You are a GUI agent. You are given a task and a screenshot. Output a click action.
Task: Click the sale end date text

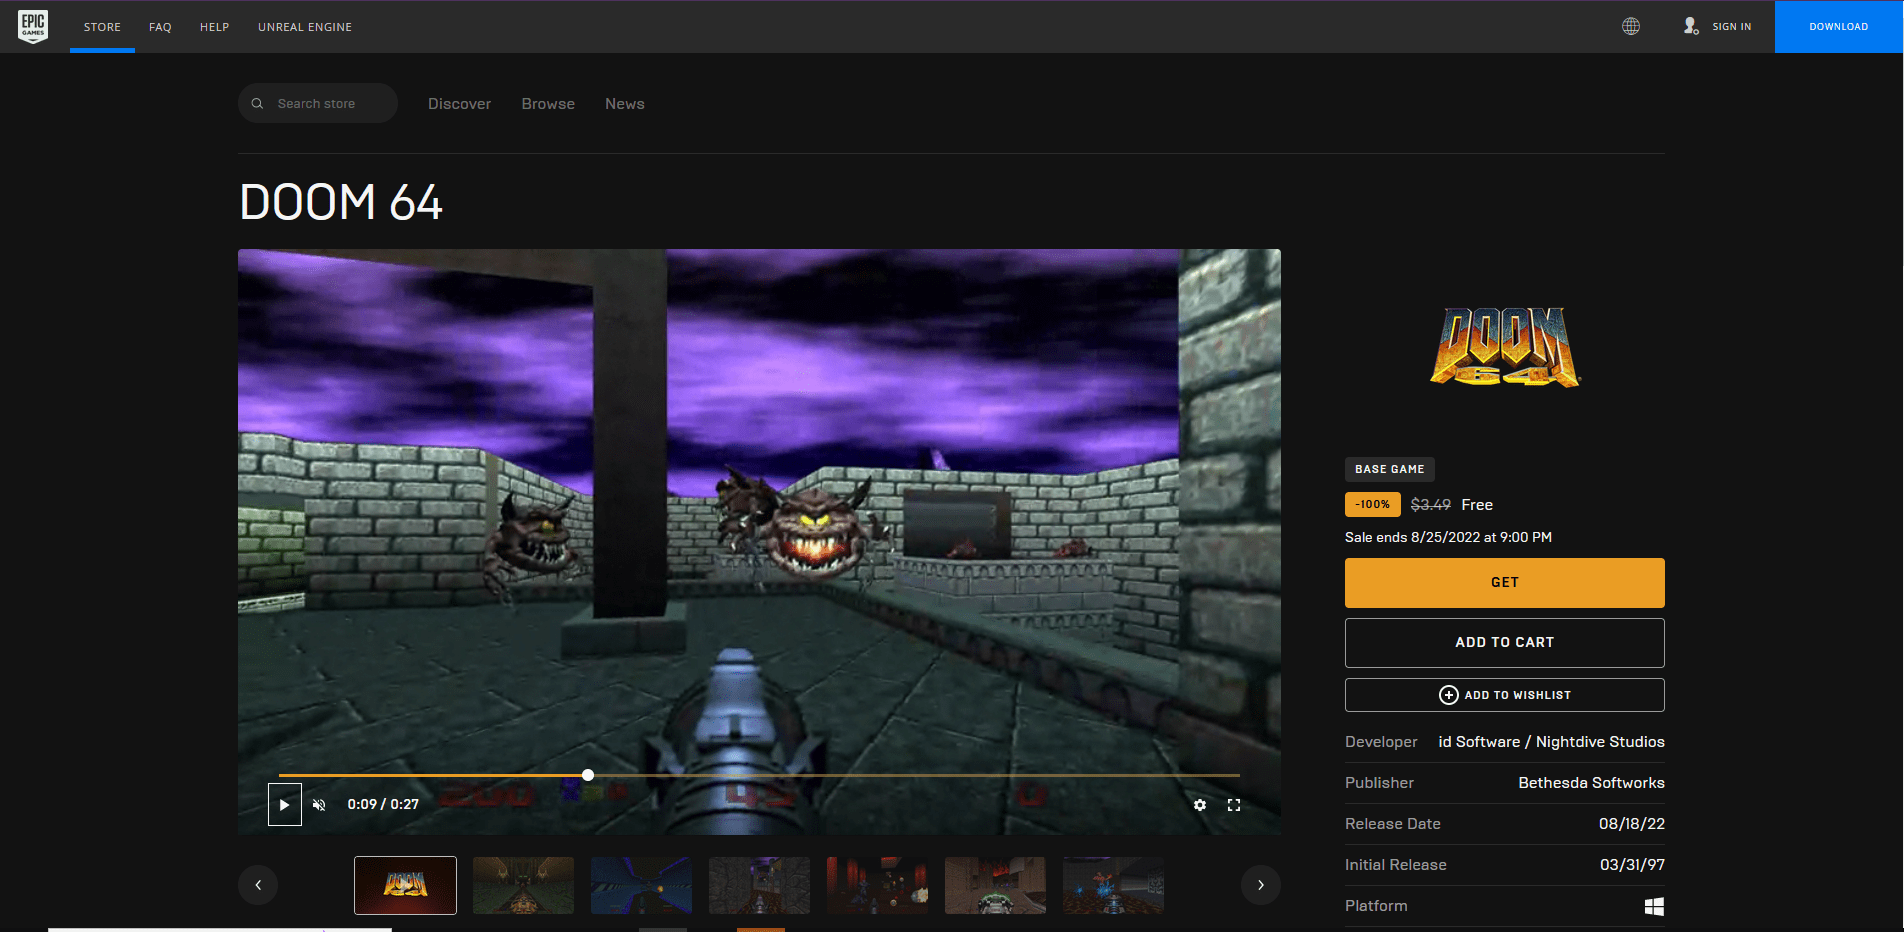pos(1448,538)
